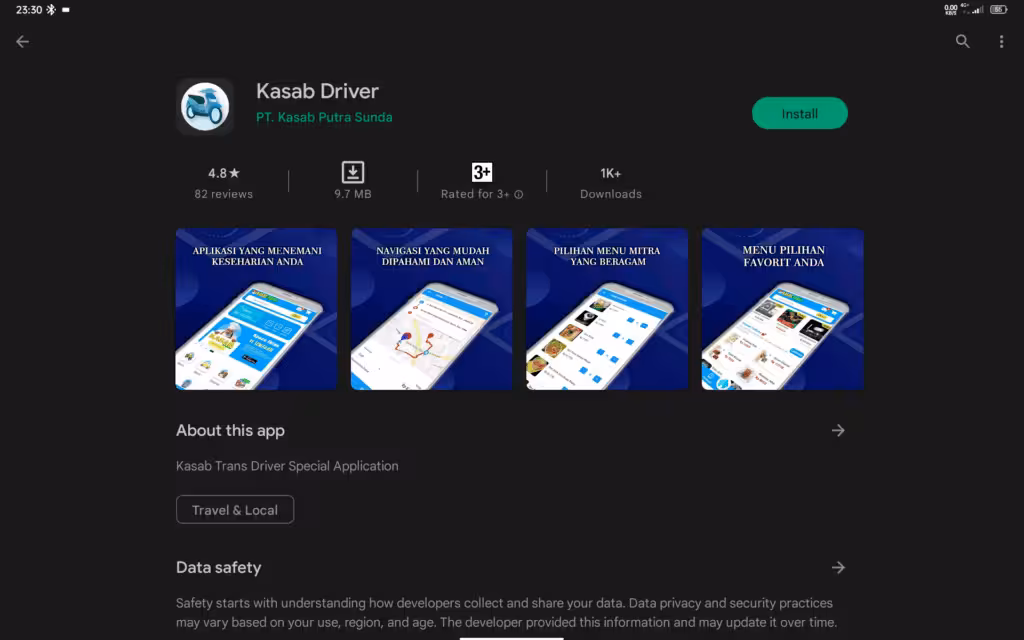The width and height of the screenshot is (1024, 640).
Task: Open the Data safety heading
Action: pyautogui.click(x=218, y=568)
